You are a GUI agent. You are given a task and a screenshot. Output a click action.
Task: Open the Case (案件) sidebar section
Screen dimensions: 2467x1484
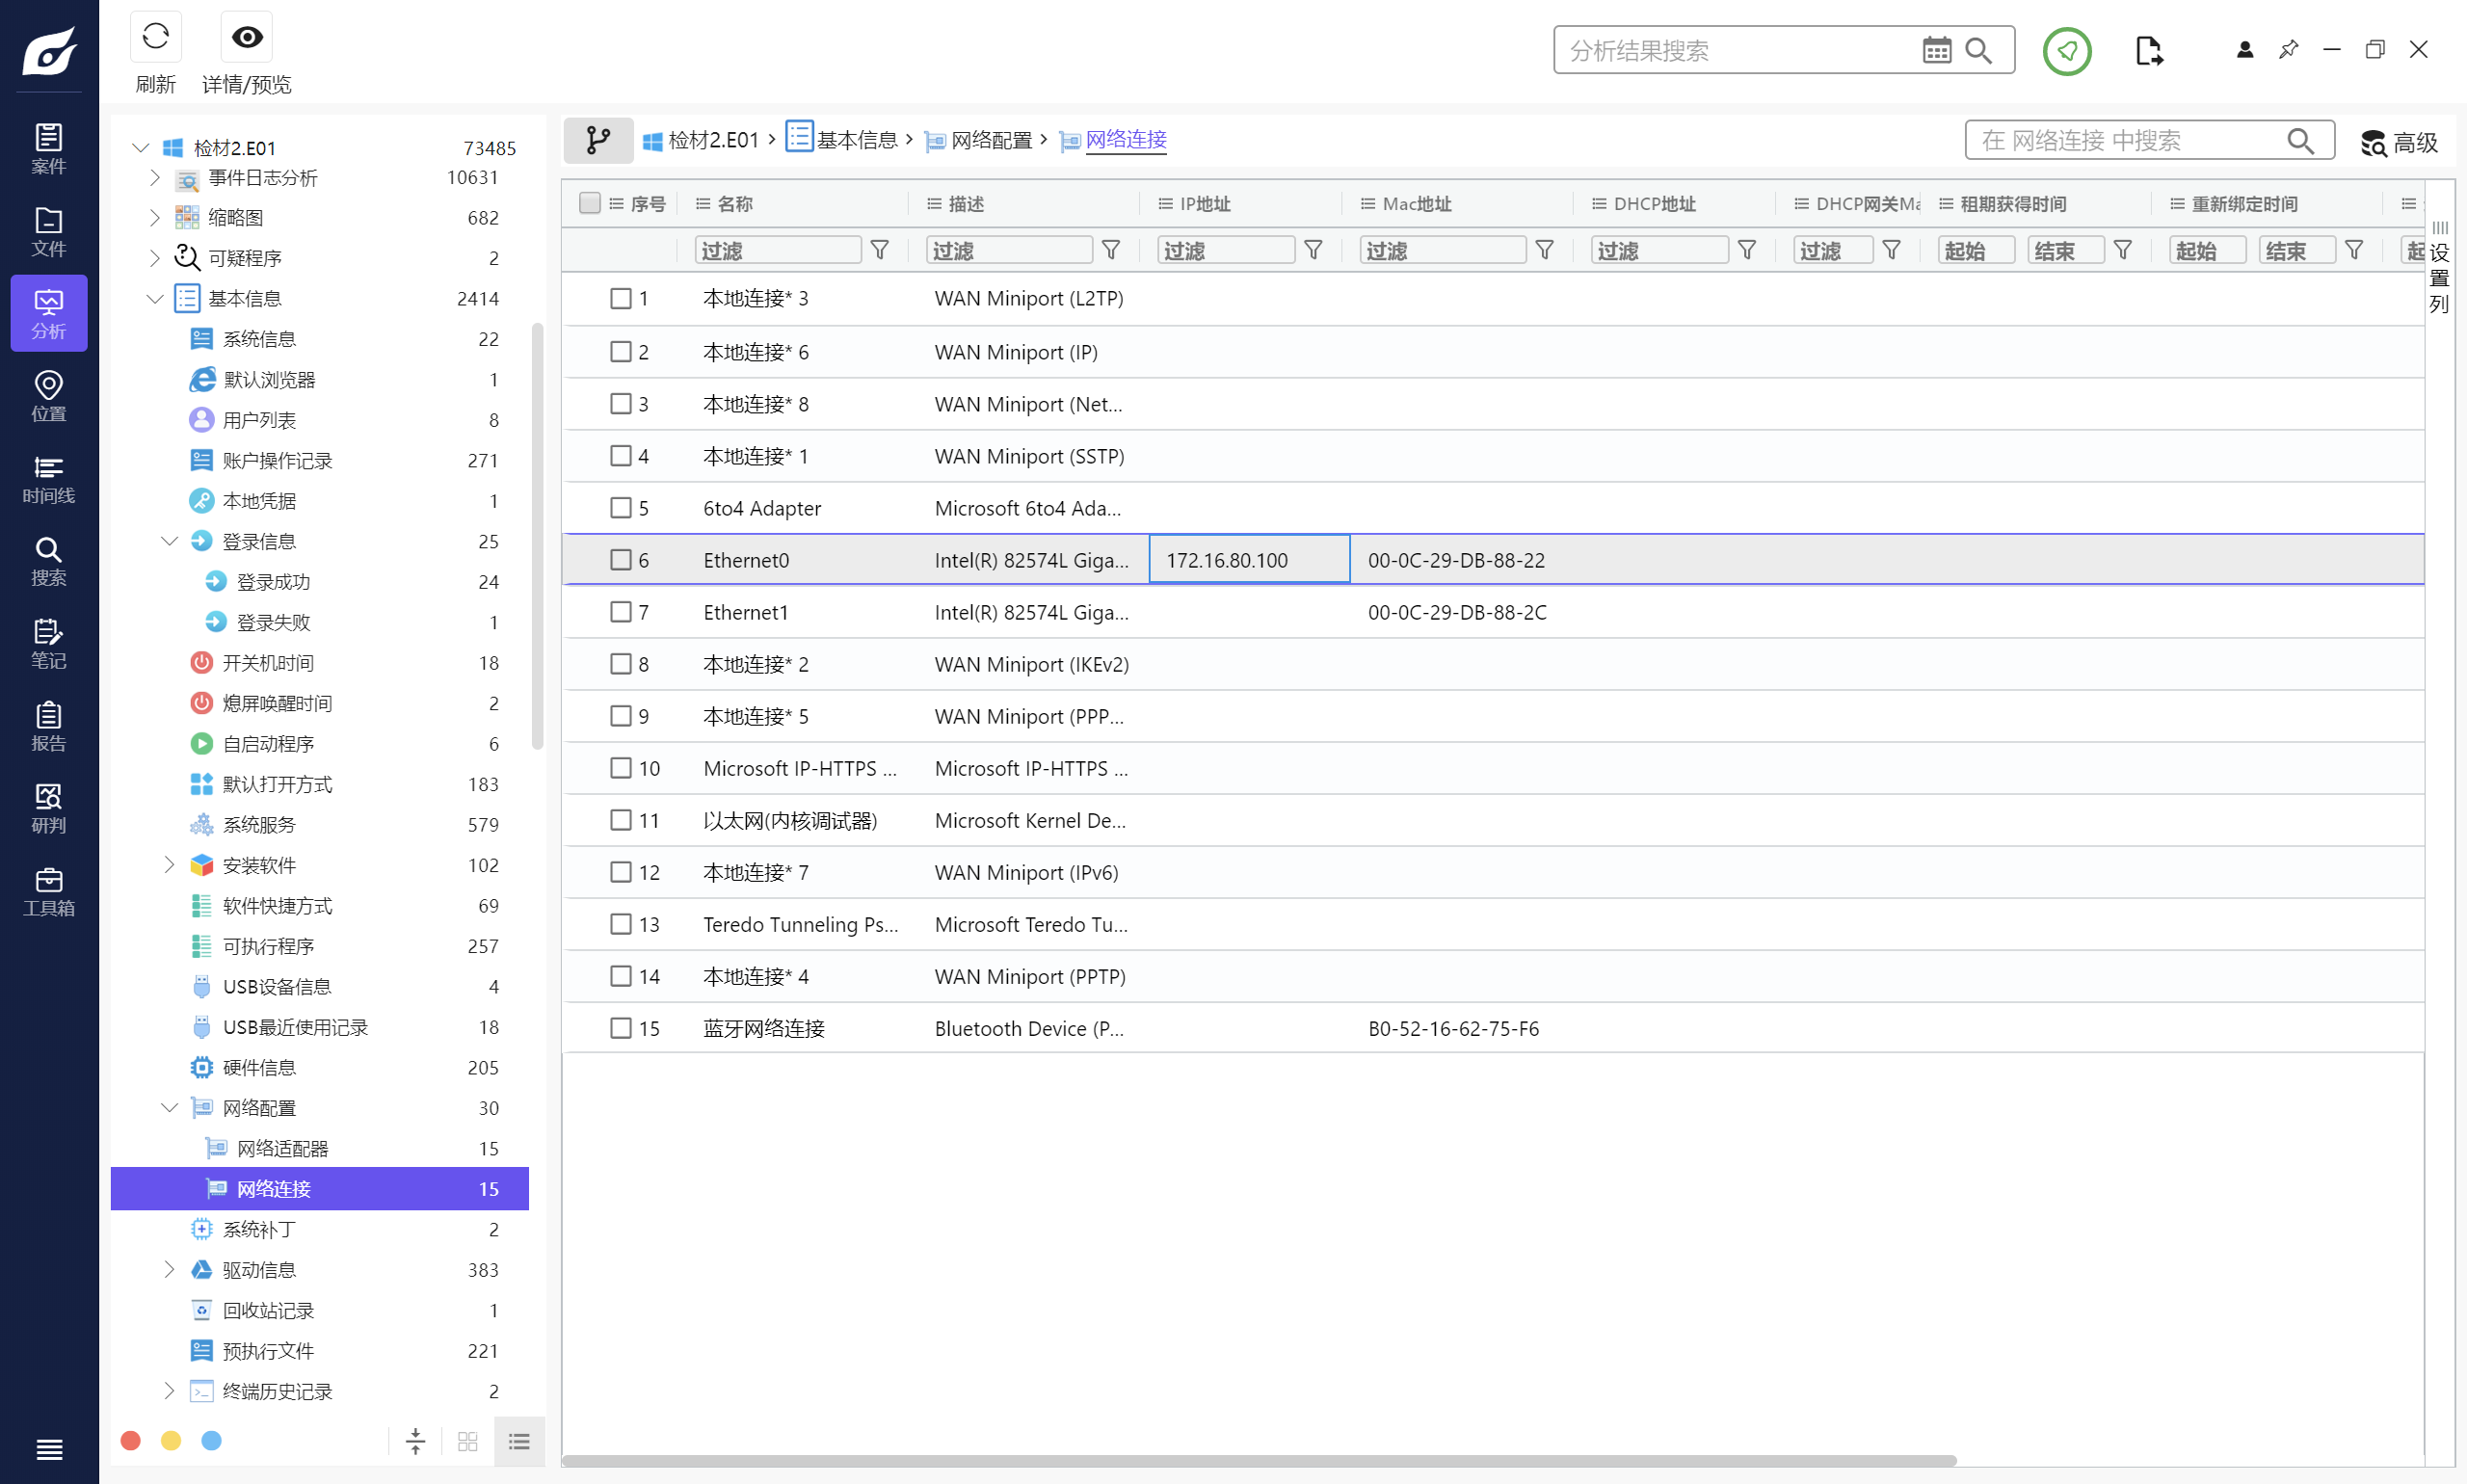49,148
